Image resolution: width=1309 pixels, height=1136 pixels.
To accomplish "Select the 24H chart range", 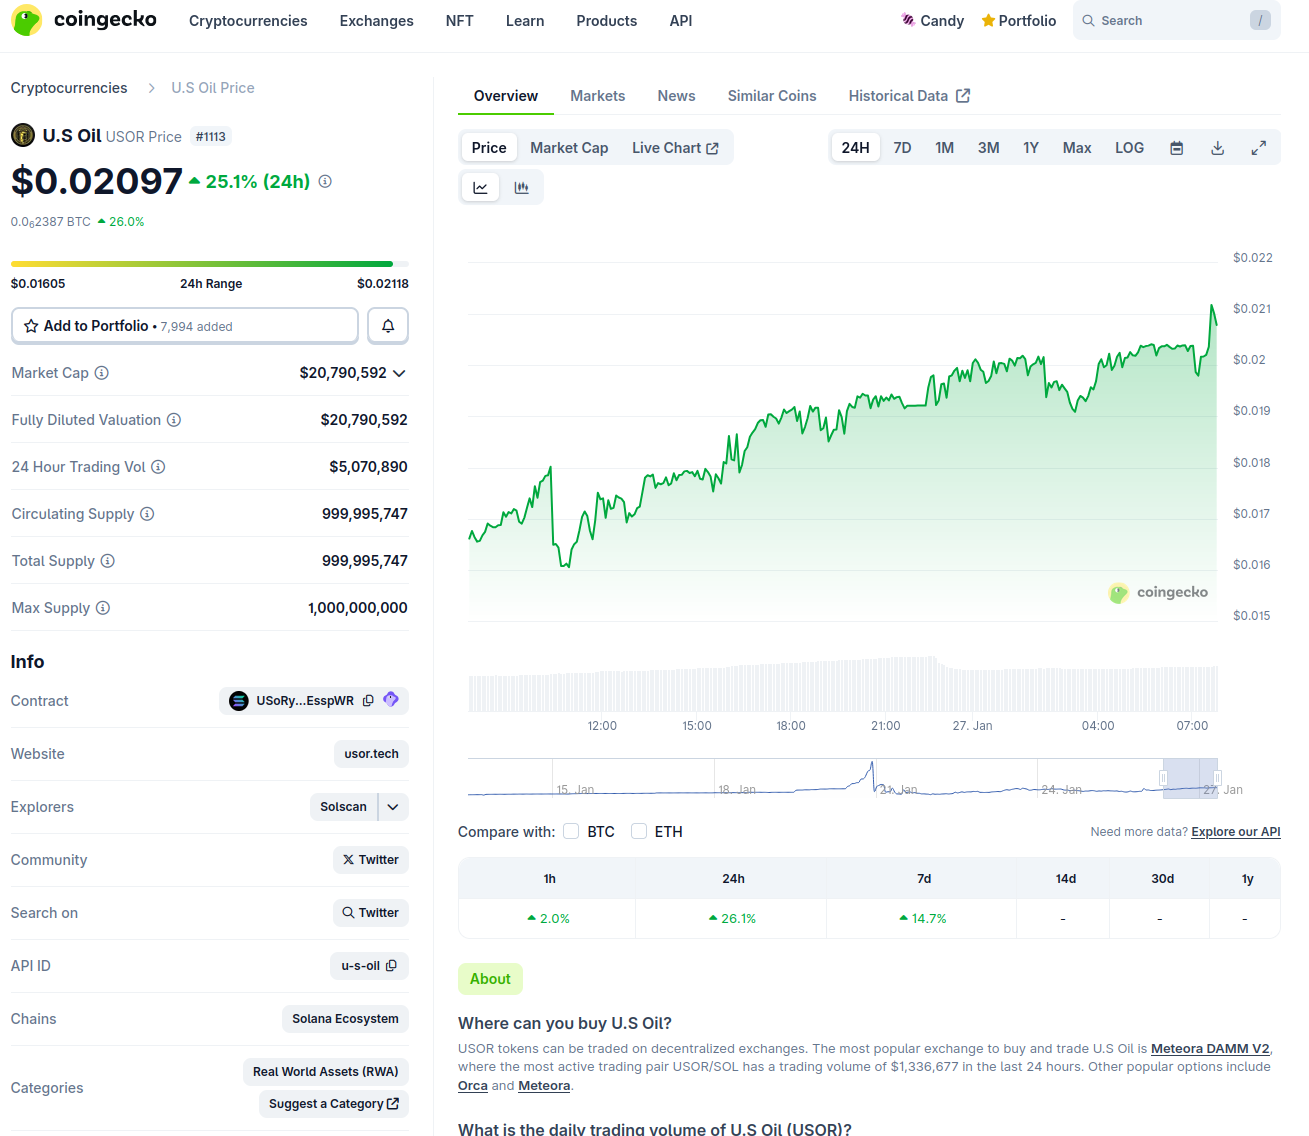I will tap(855, 148).
